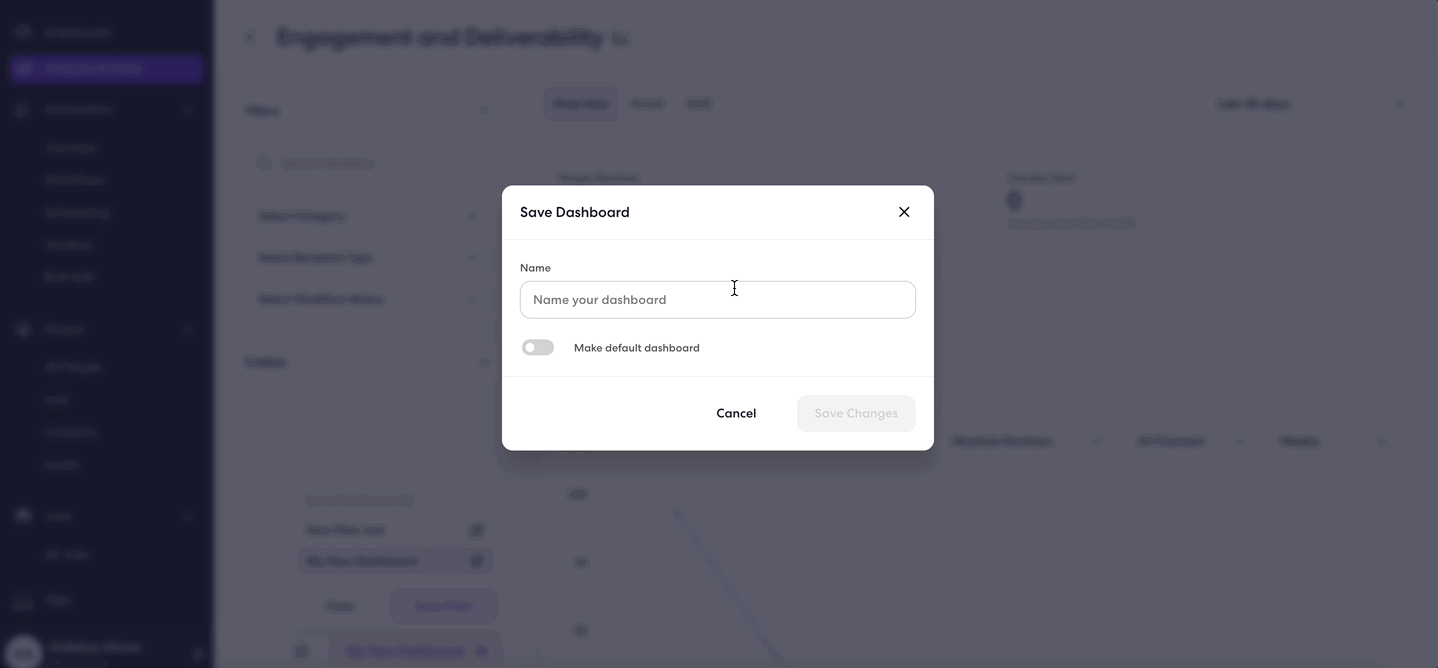This screenshot has width=1438, height=668.
Task: Close the Save Dashboard dialog
Action: (x=904, y=212)
